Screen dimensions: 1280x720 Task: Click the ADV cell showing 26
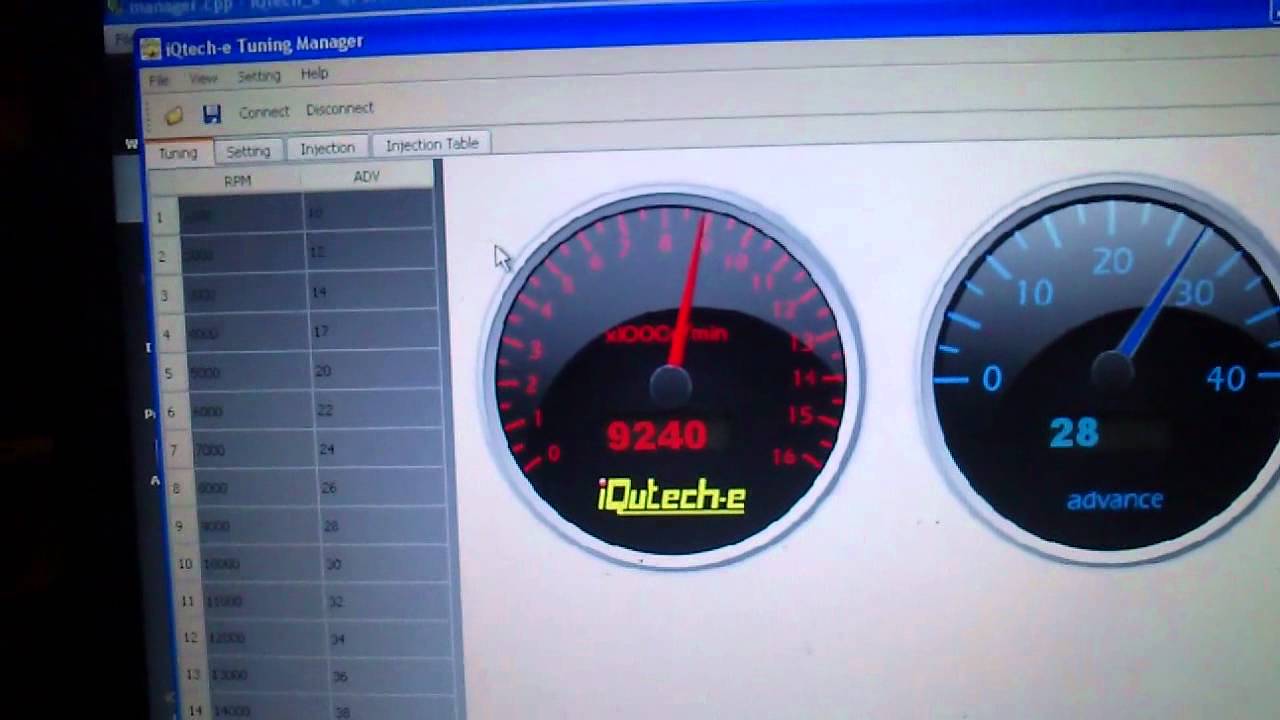(382, 487)
